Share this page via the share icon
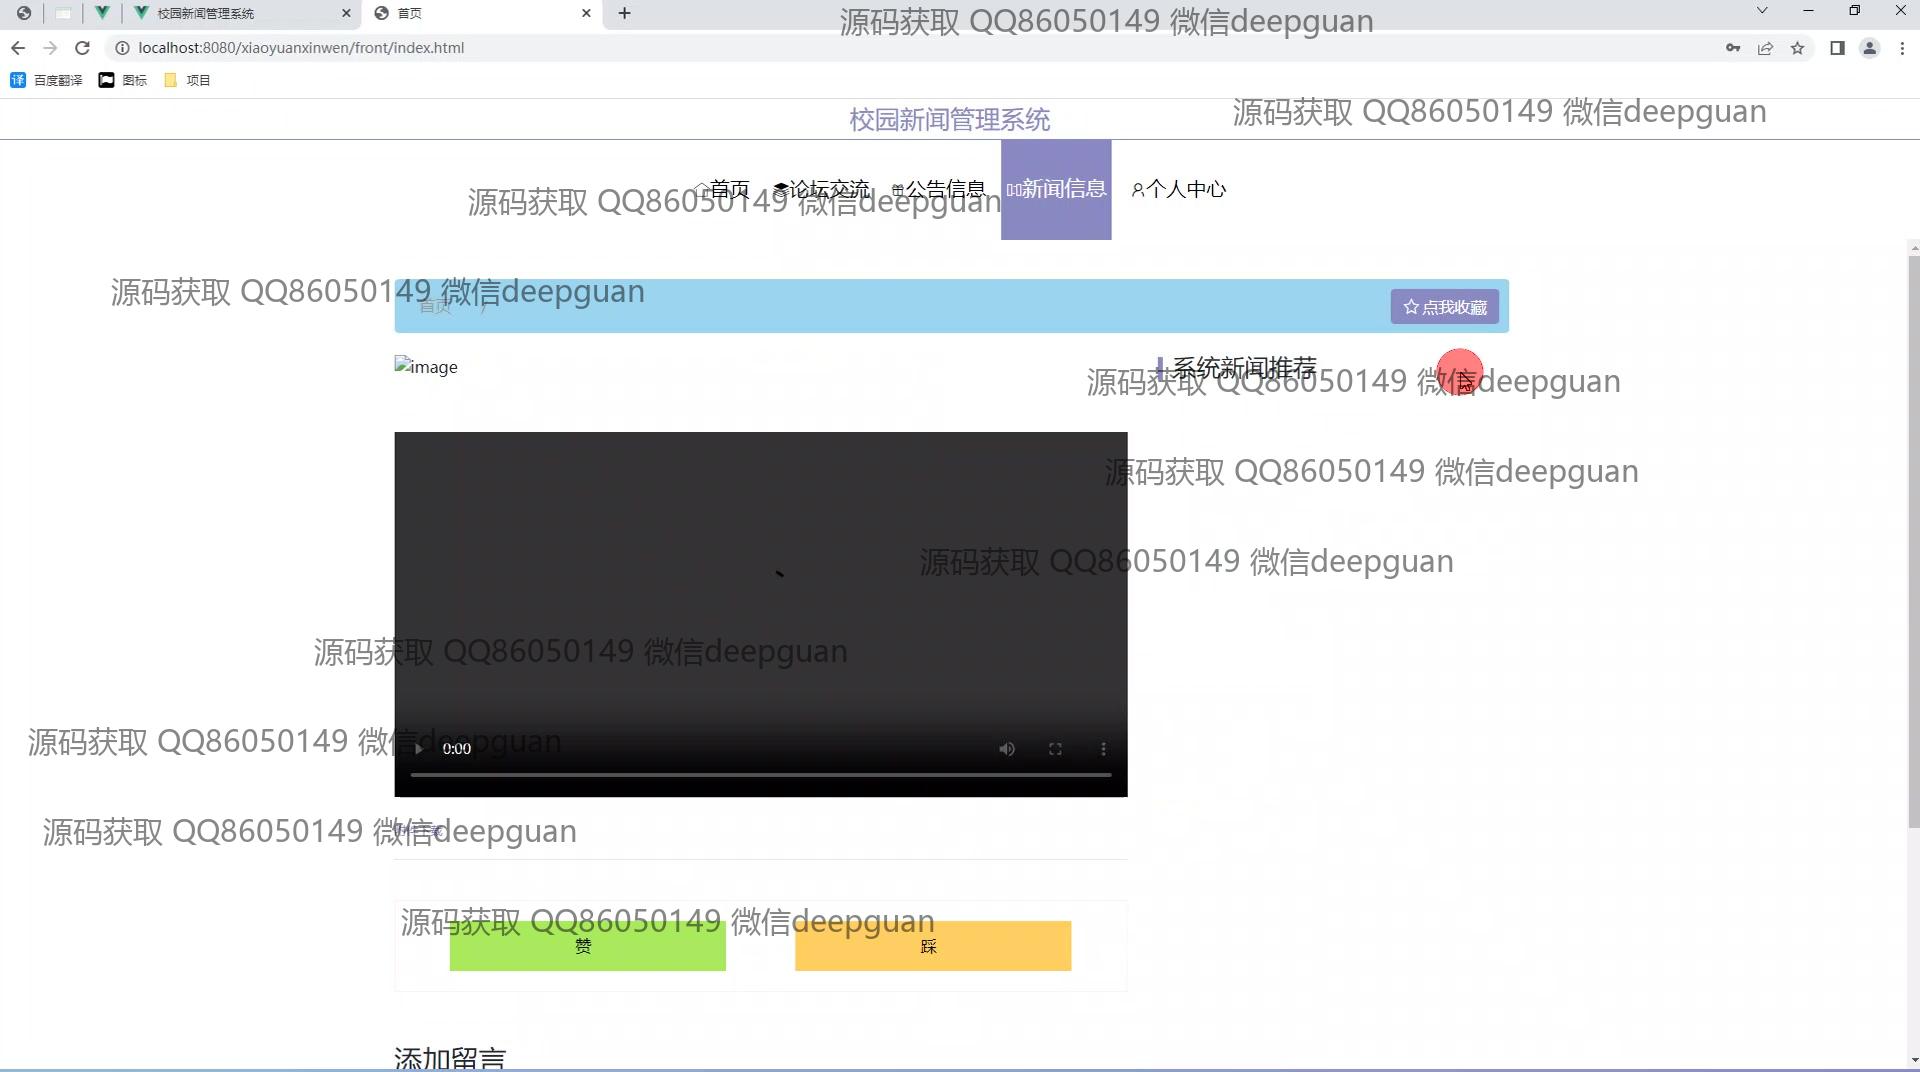The image size is (1920, 1072). pos(1765,48)
